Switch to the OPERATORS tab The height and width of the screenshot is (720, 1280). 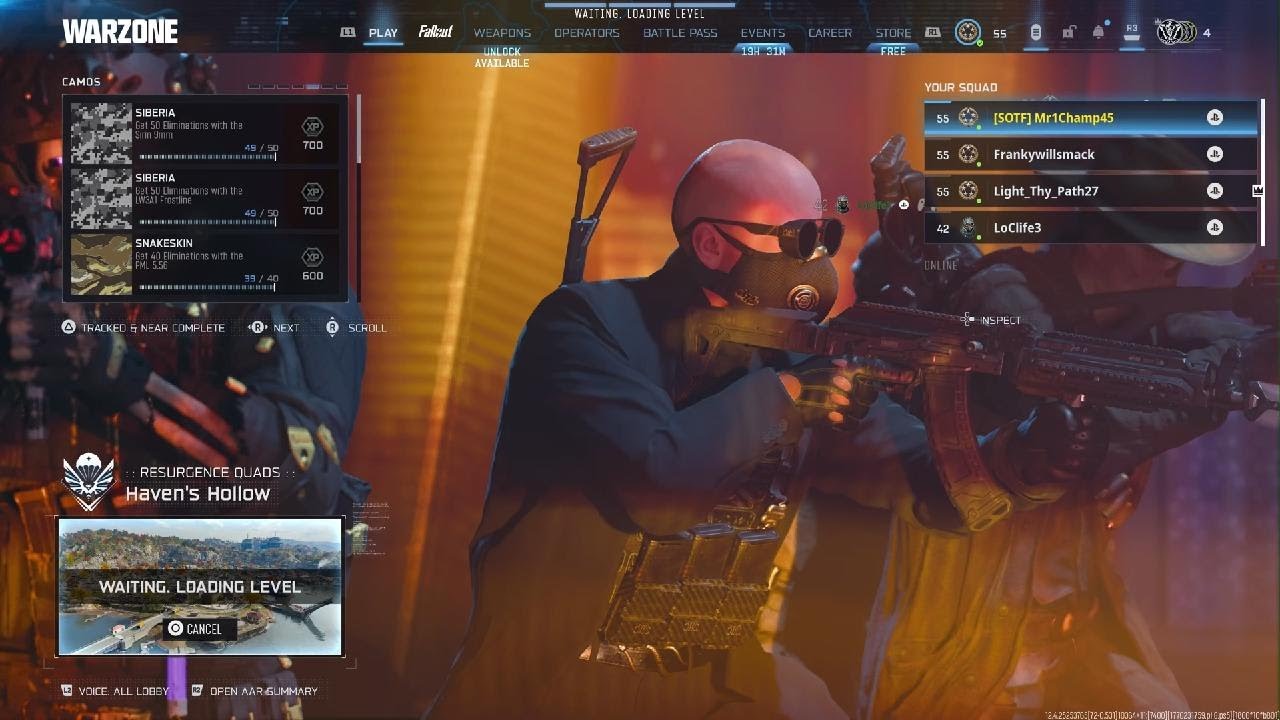tap(587, 33)
